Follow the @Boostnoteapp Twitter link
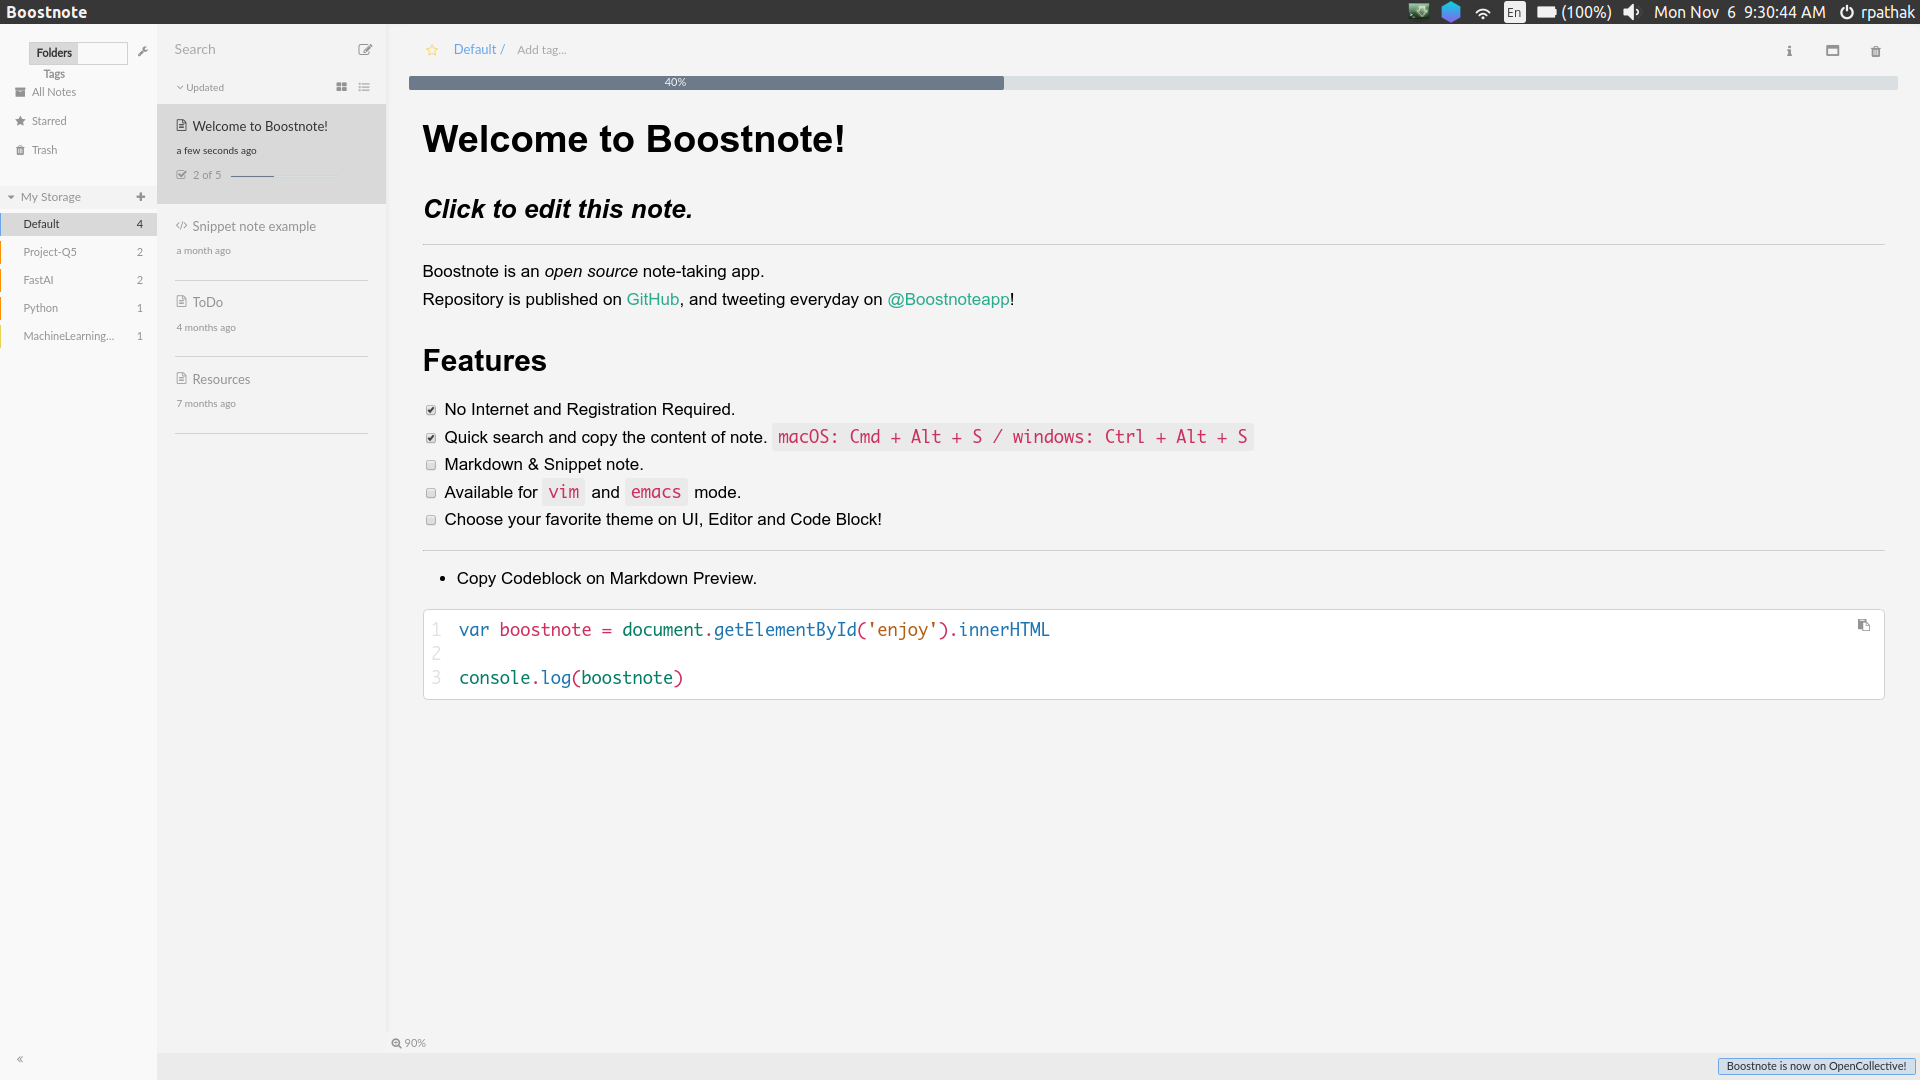Screen dimensions: 1920x1080 click(948, 299)
